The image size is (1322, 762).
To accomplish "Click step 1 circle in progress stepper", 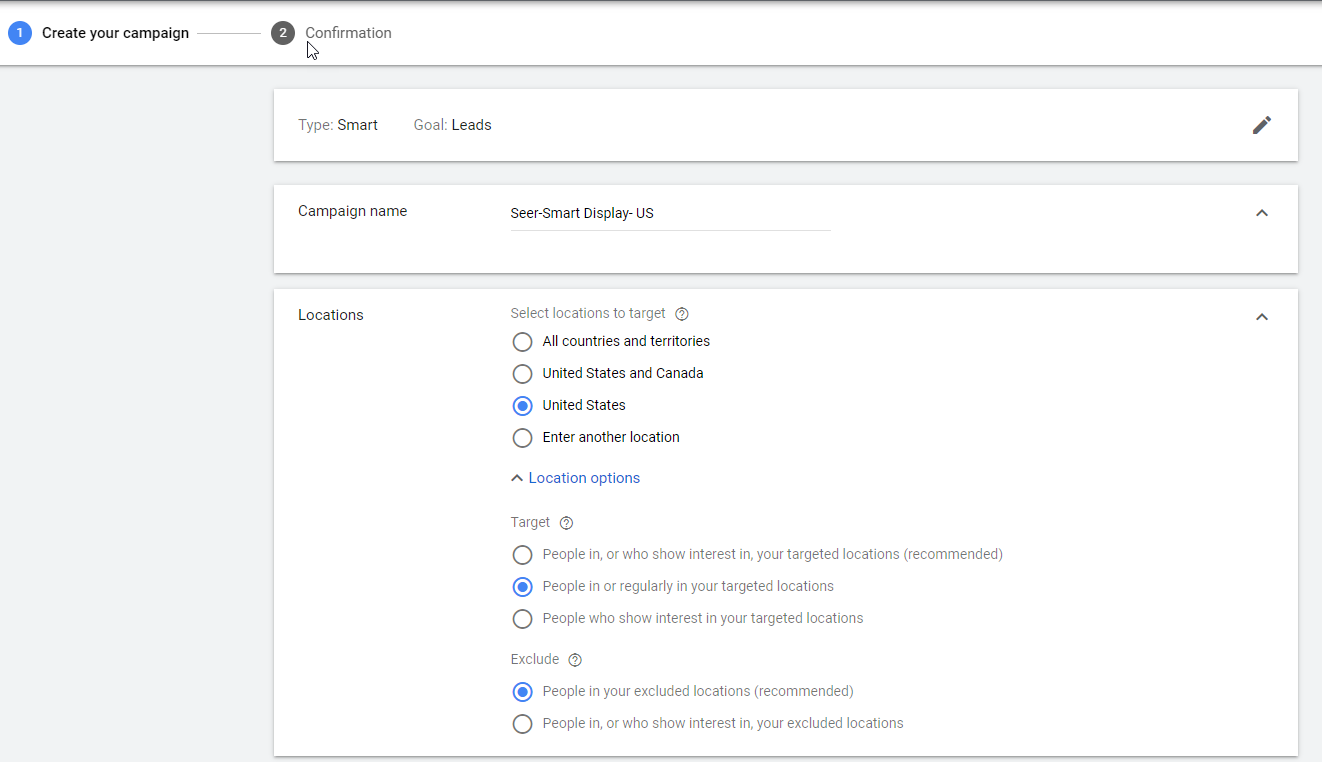I will click(x=19, y=33).
